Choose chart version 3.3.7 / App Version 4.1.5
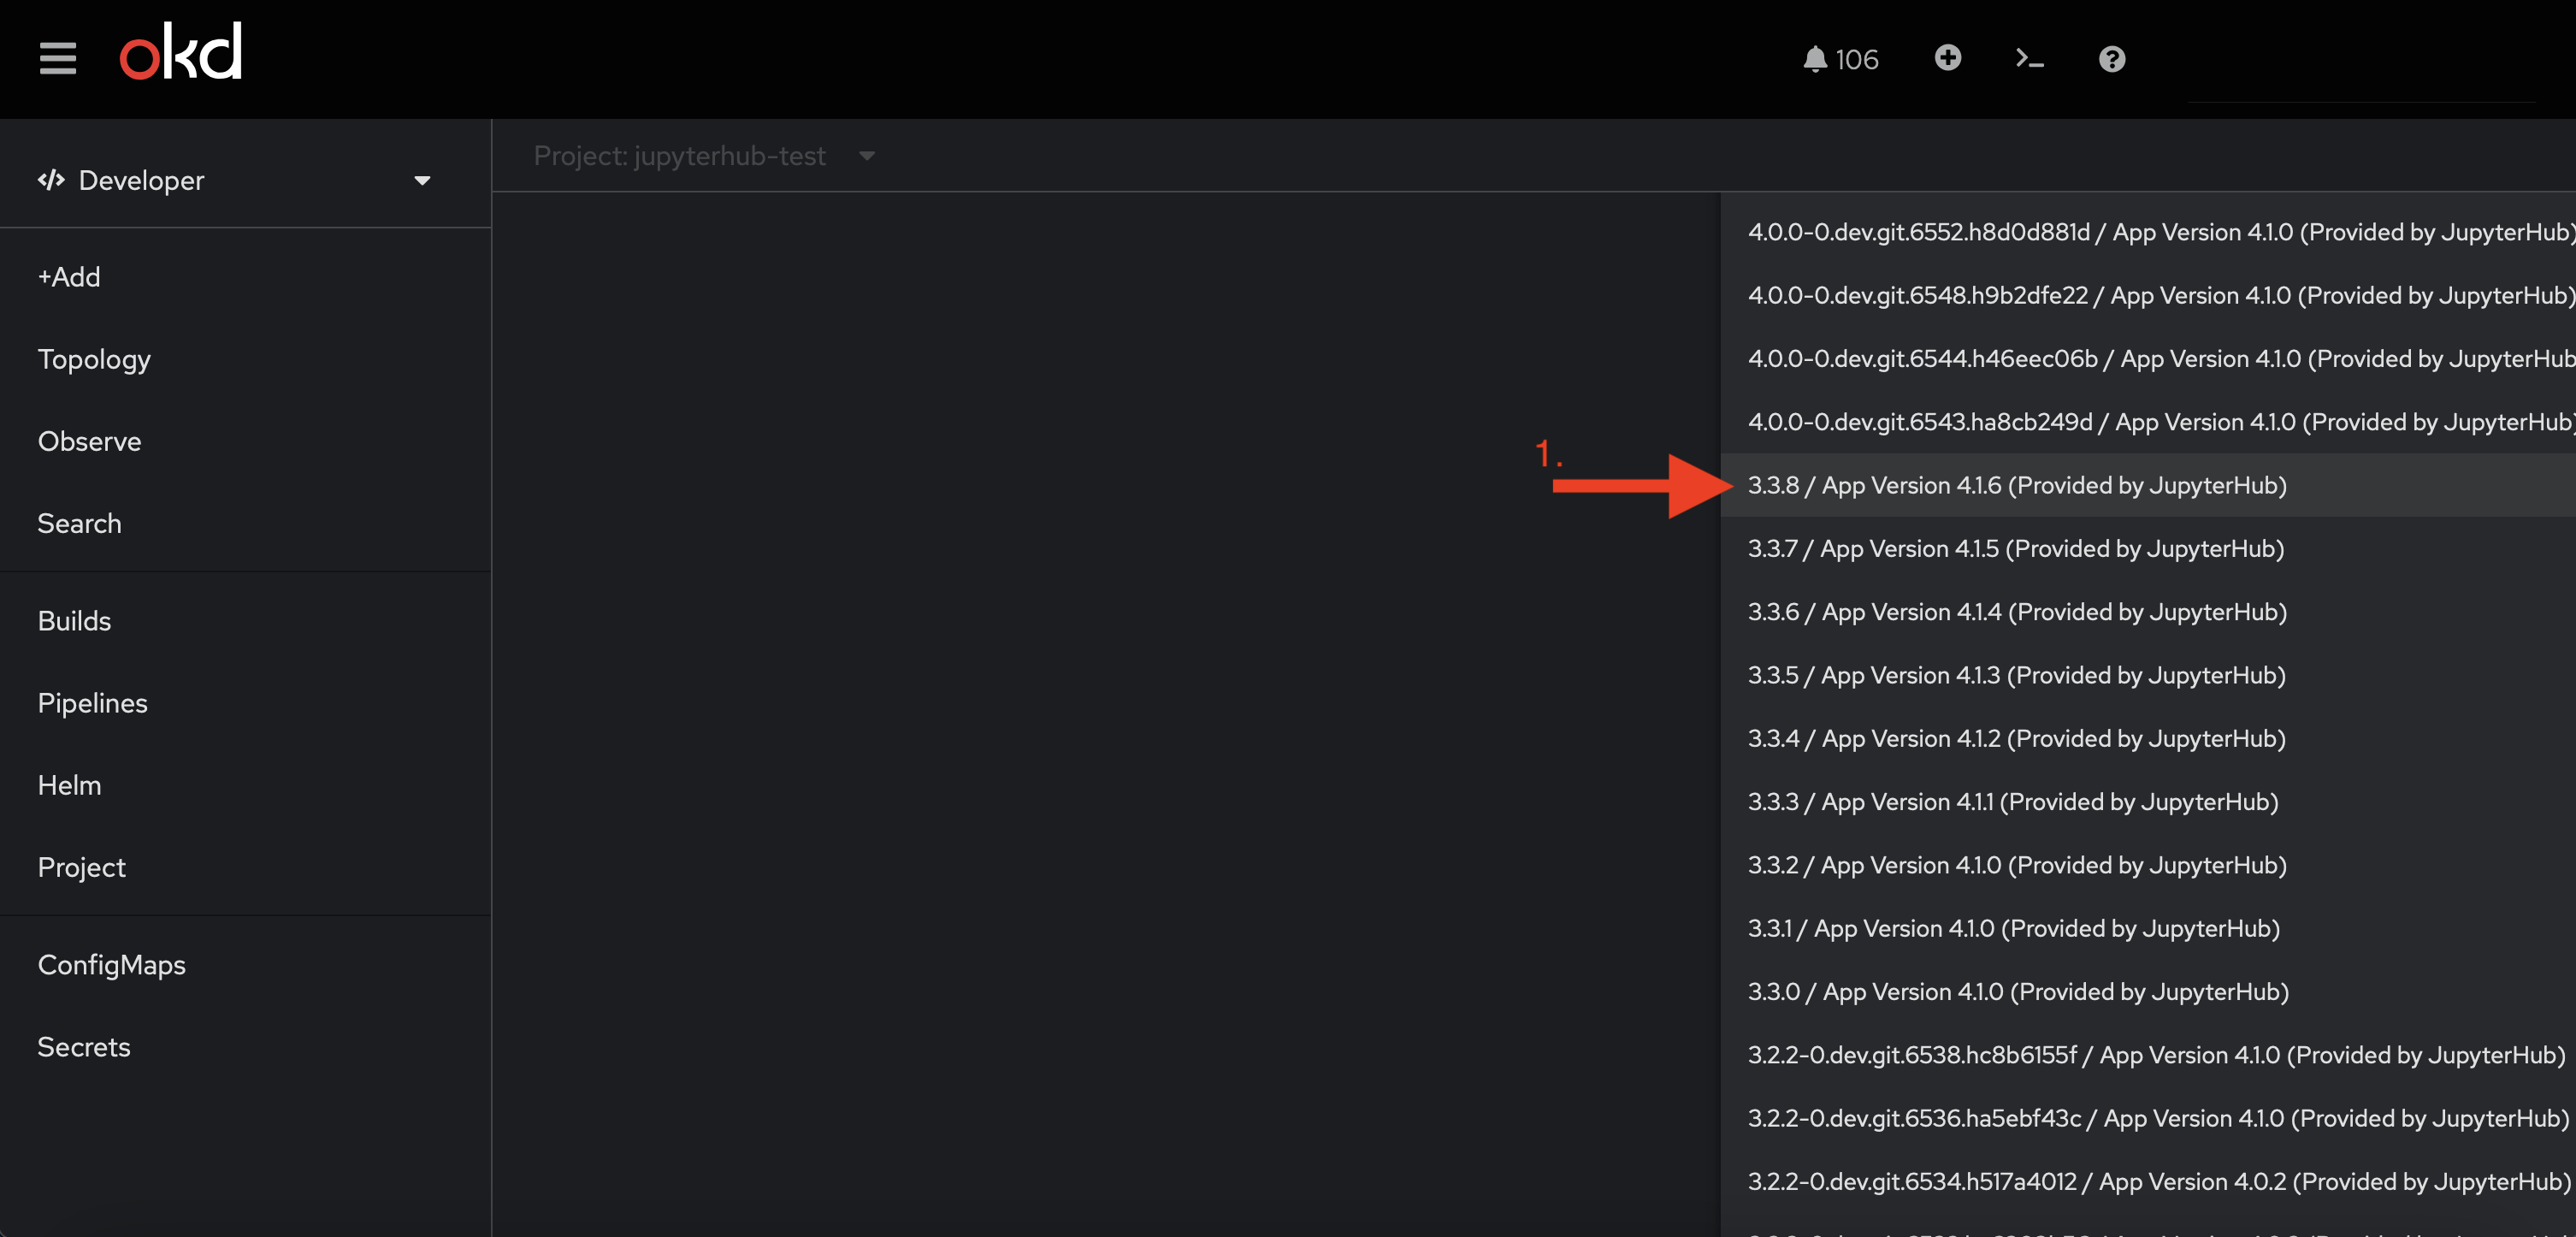 click(x=2148, y=548)
